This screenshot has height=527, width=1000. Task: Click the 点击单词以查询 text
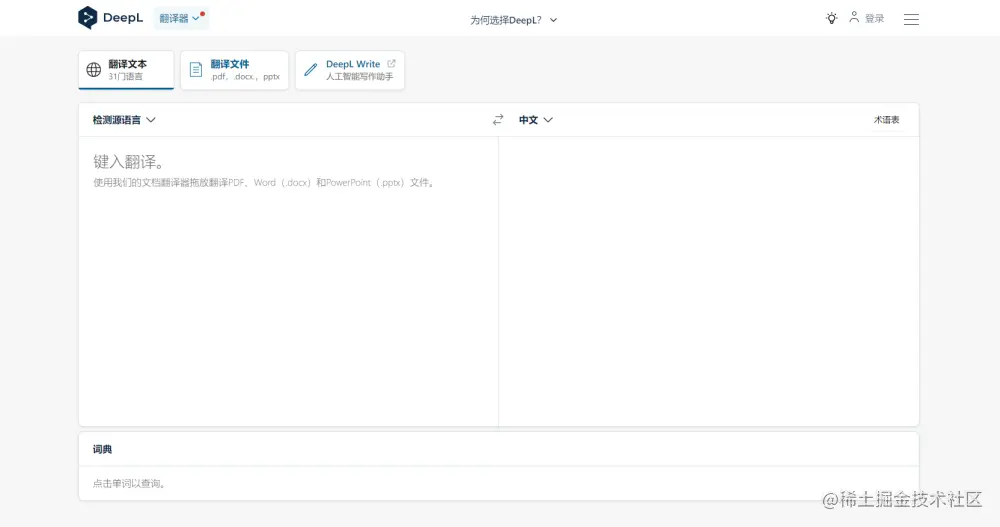pyautogui.click(x=129, y=484)
